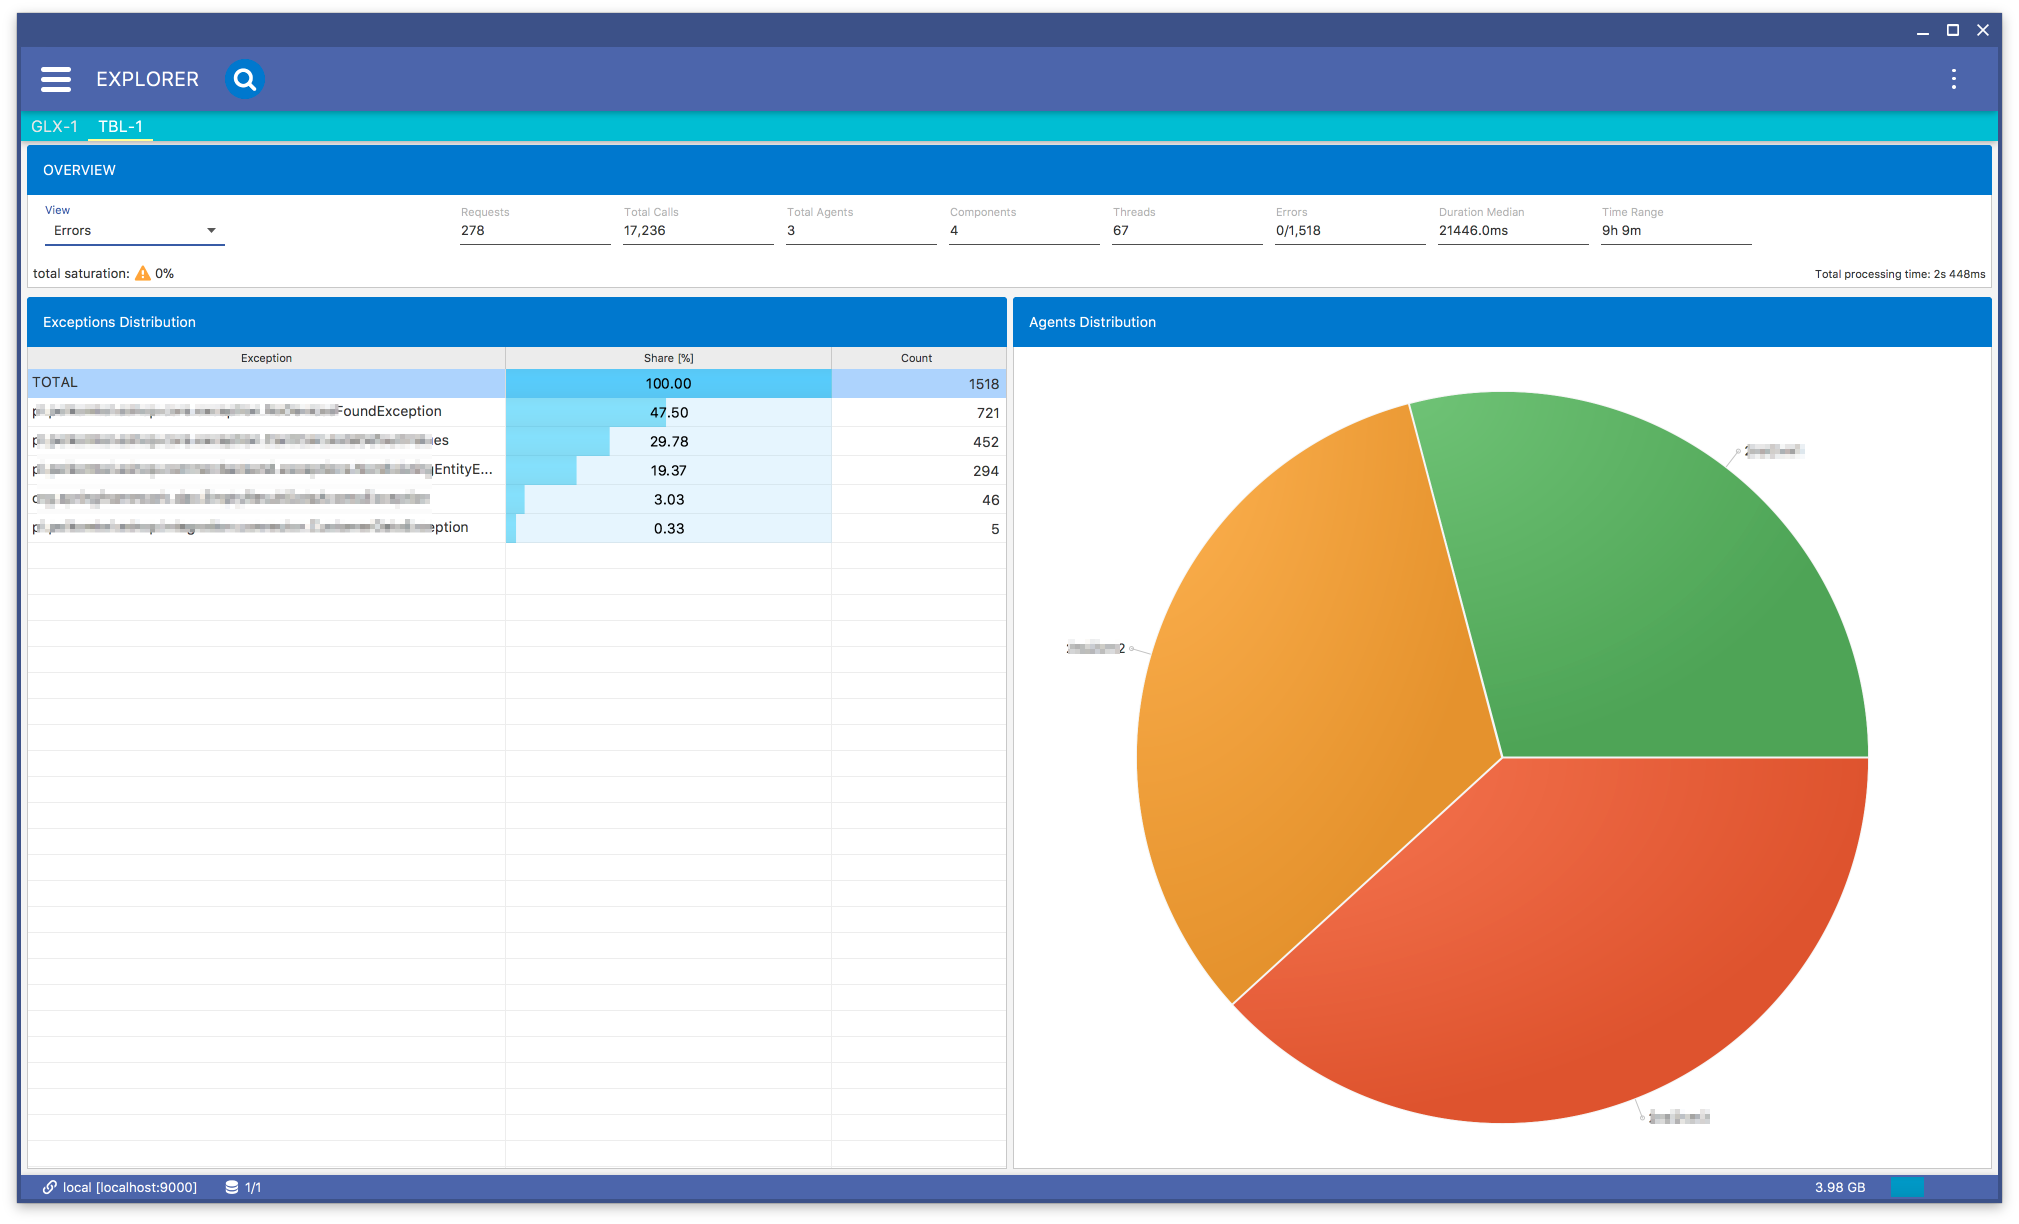Click the blue memory usage bar
Image resolution: width=2019 pixels, height=1224 pixels.
tap(1907, 1187)
